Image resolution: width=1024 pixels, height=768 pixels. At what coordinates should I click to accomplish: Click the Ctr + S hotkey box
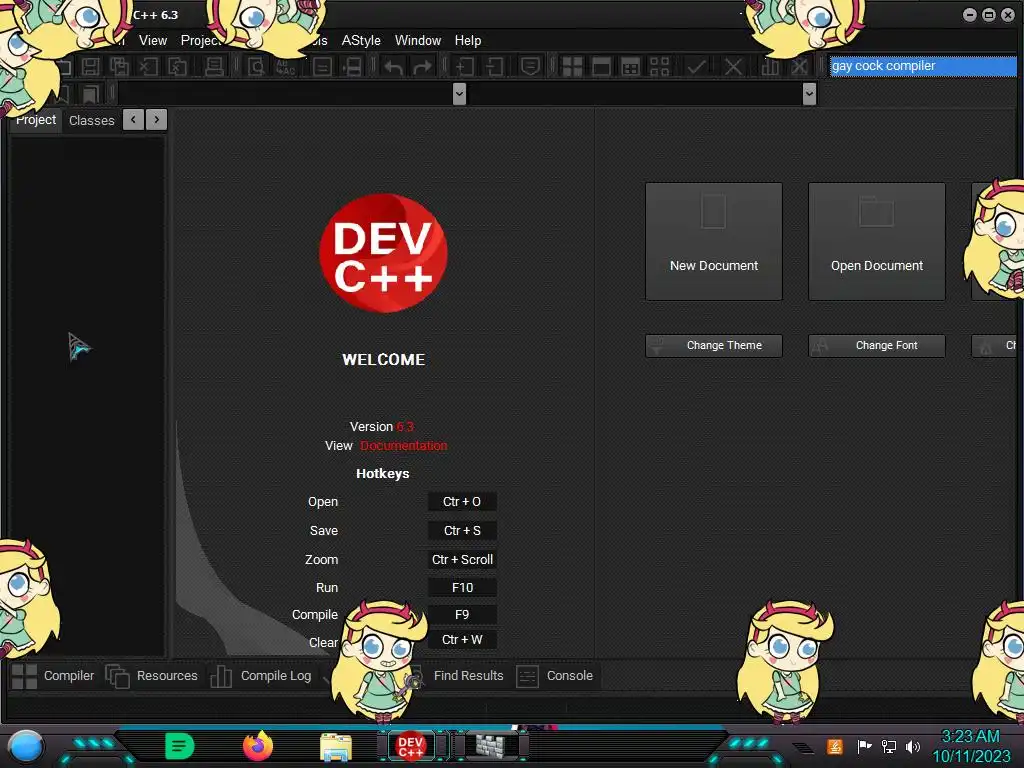462,530
